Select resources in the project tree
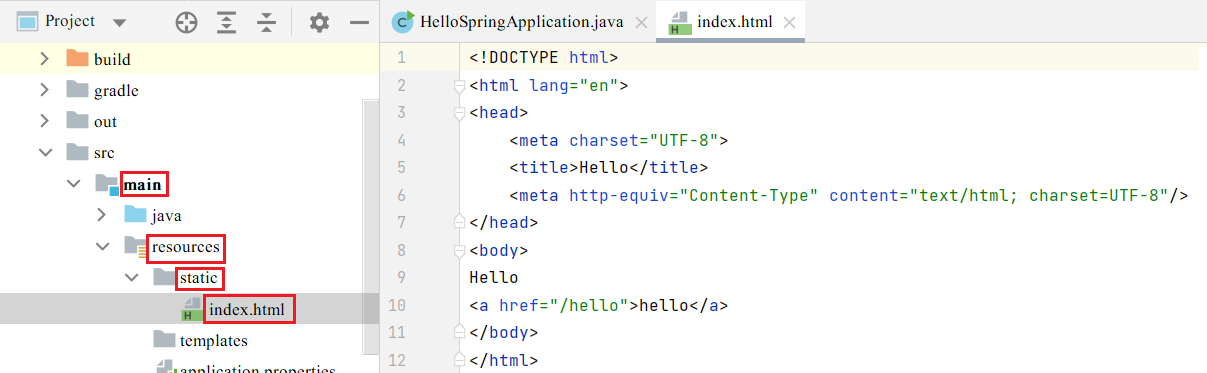The image size is (1207, 373). (186, 247)
